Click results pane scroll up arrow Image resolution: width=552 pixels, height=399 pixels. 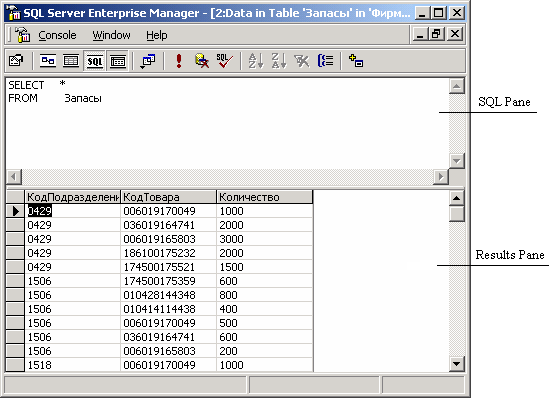(457, 198)
